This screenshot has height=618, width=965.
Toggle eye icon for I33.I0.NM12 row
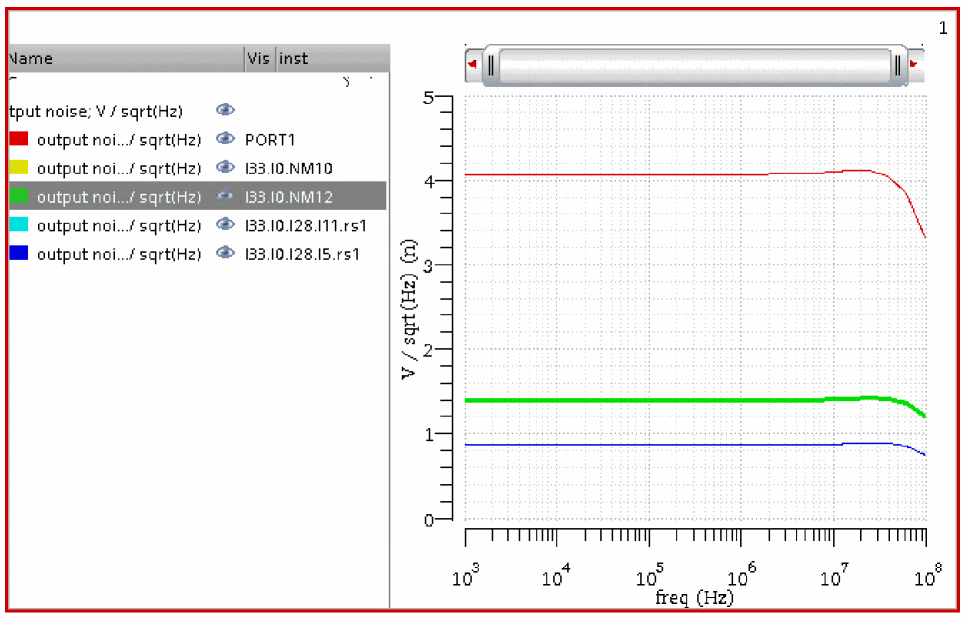coord(225,197)
